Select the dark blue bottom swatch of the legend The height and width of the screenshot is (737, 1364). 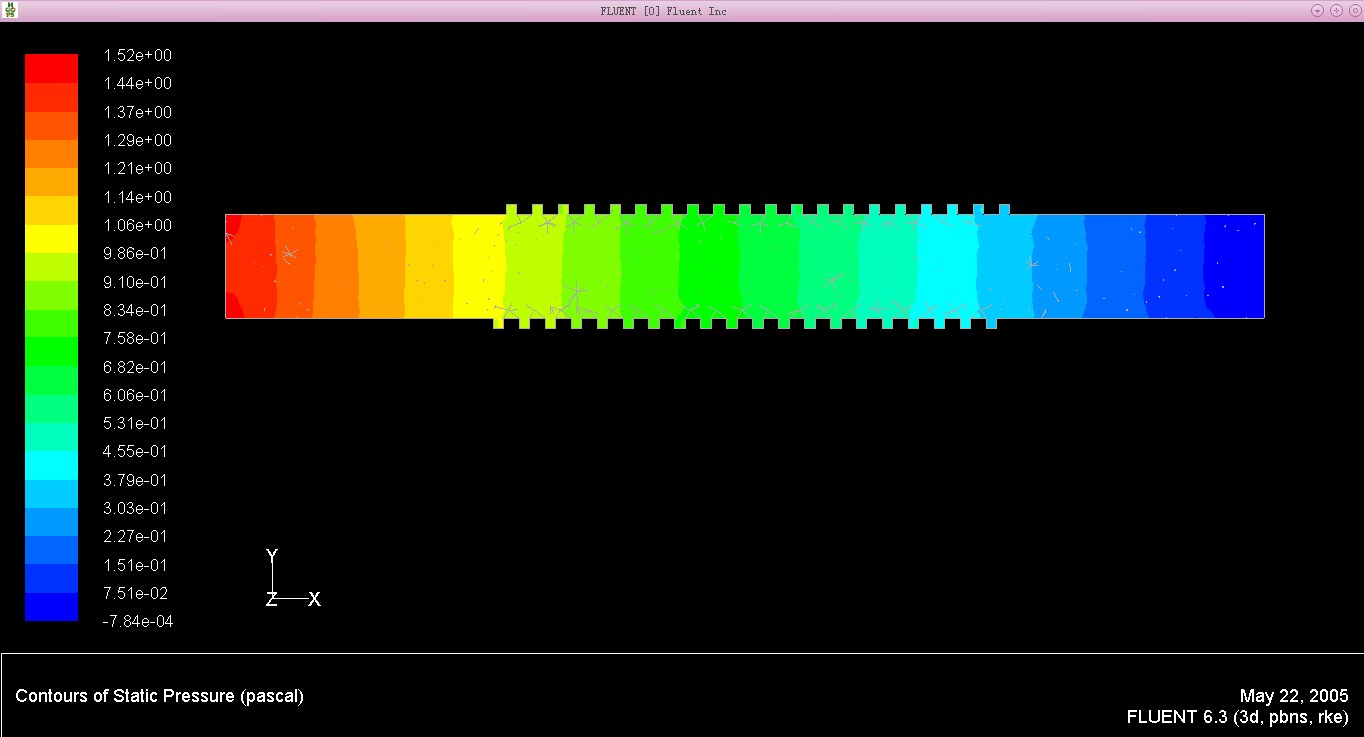(x=51, y=607)
